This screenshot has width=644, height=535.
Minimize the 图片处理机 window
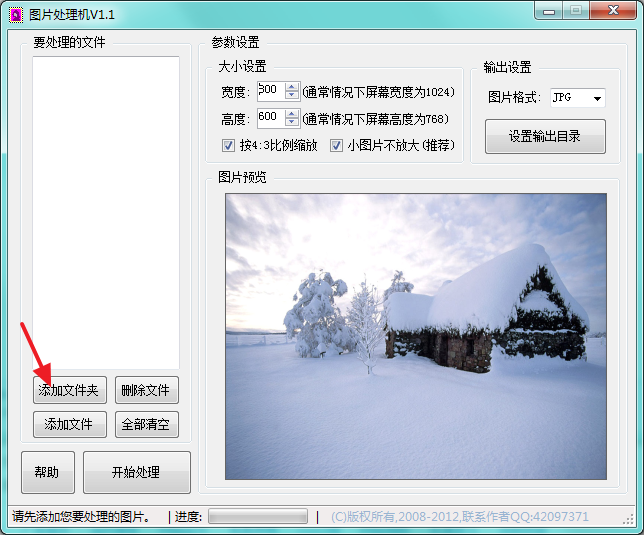549,11
